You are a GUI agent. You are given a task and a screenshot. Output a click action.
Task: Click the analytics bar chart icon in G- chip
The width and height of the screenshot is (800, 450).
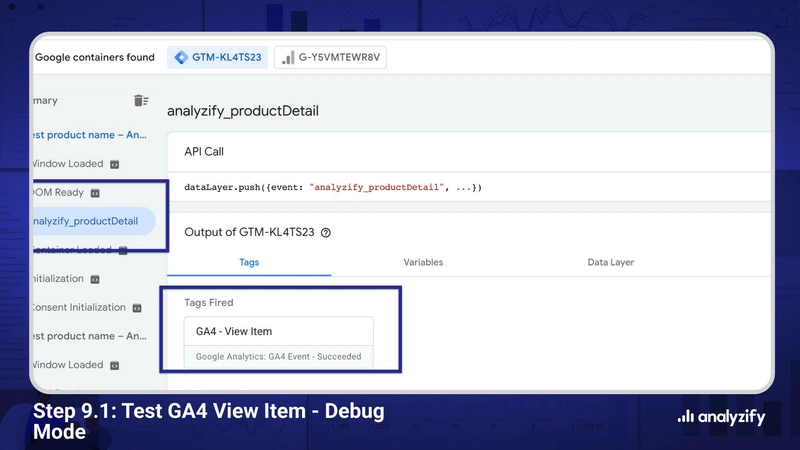point(288,58)
